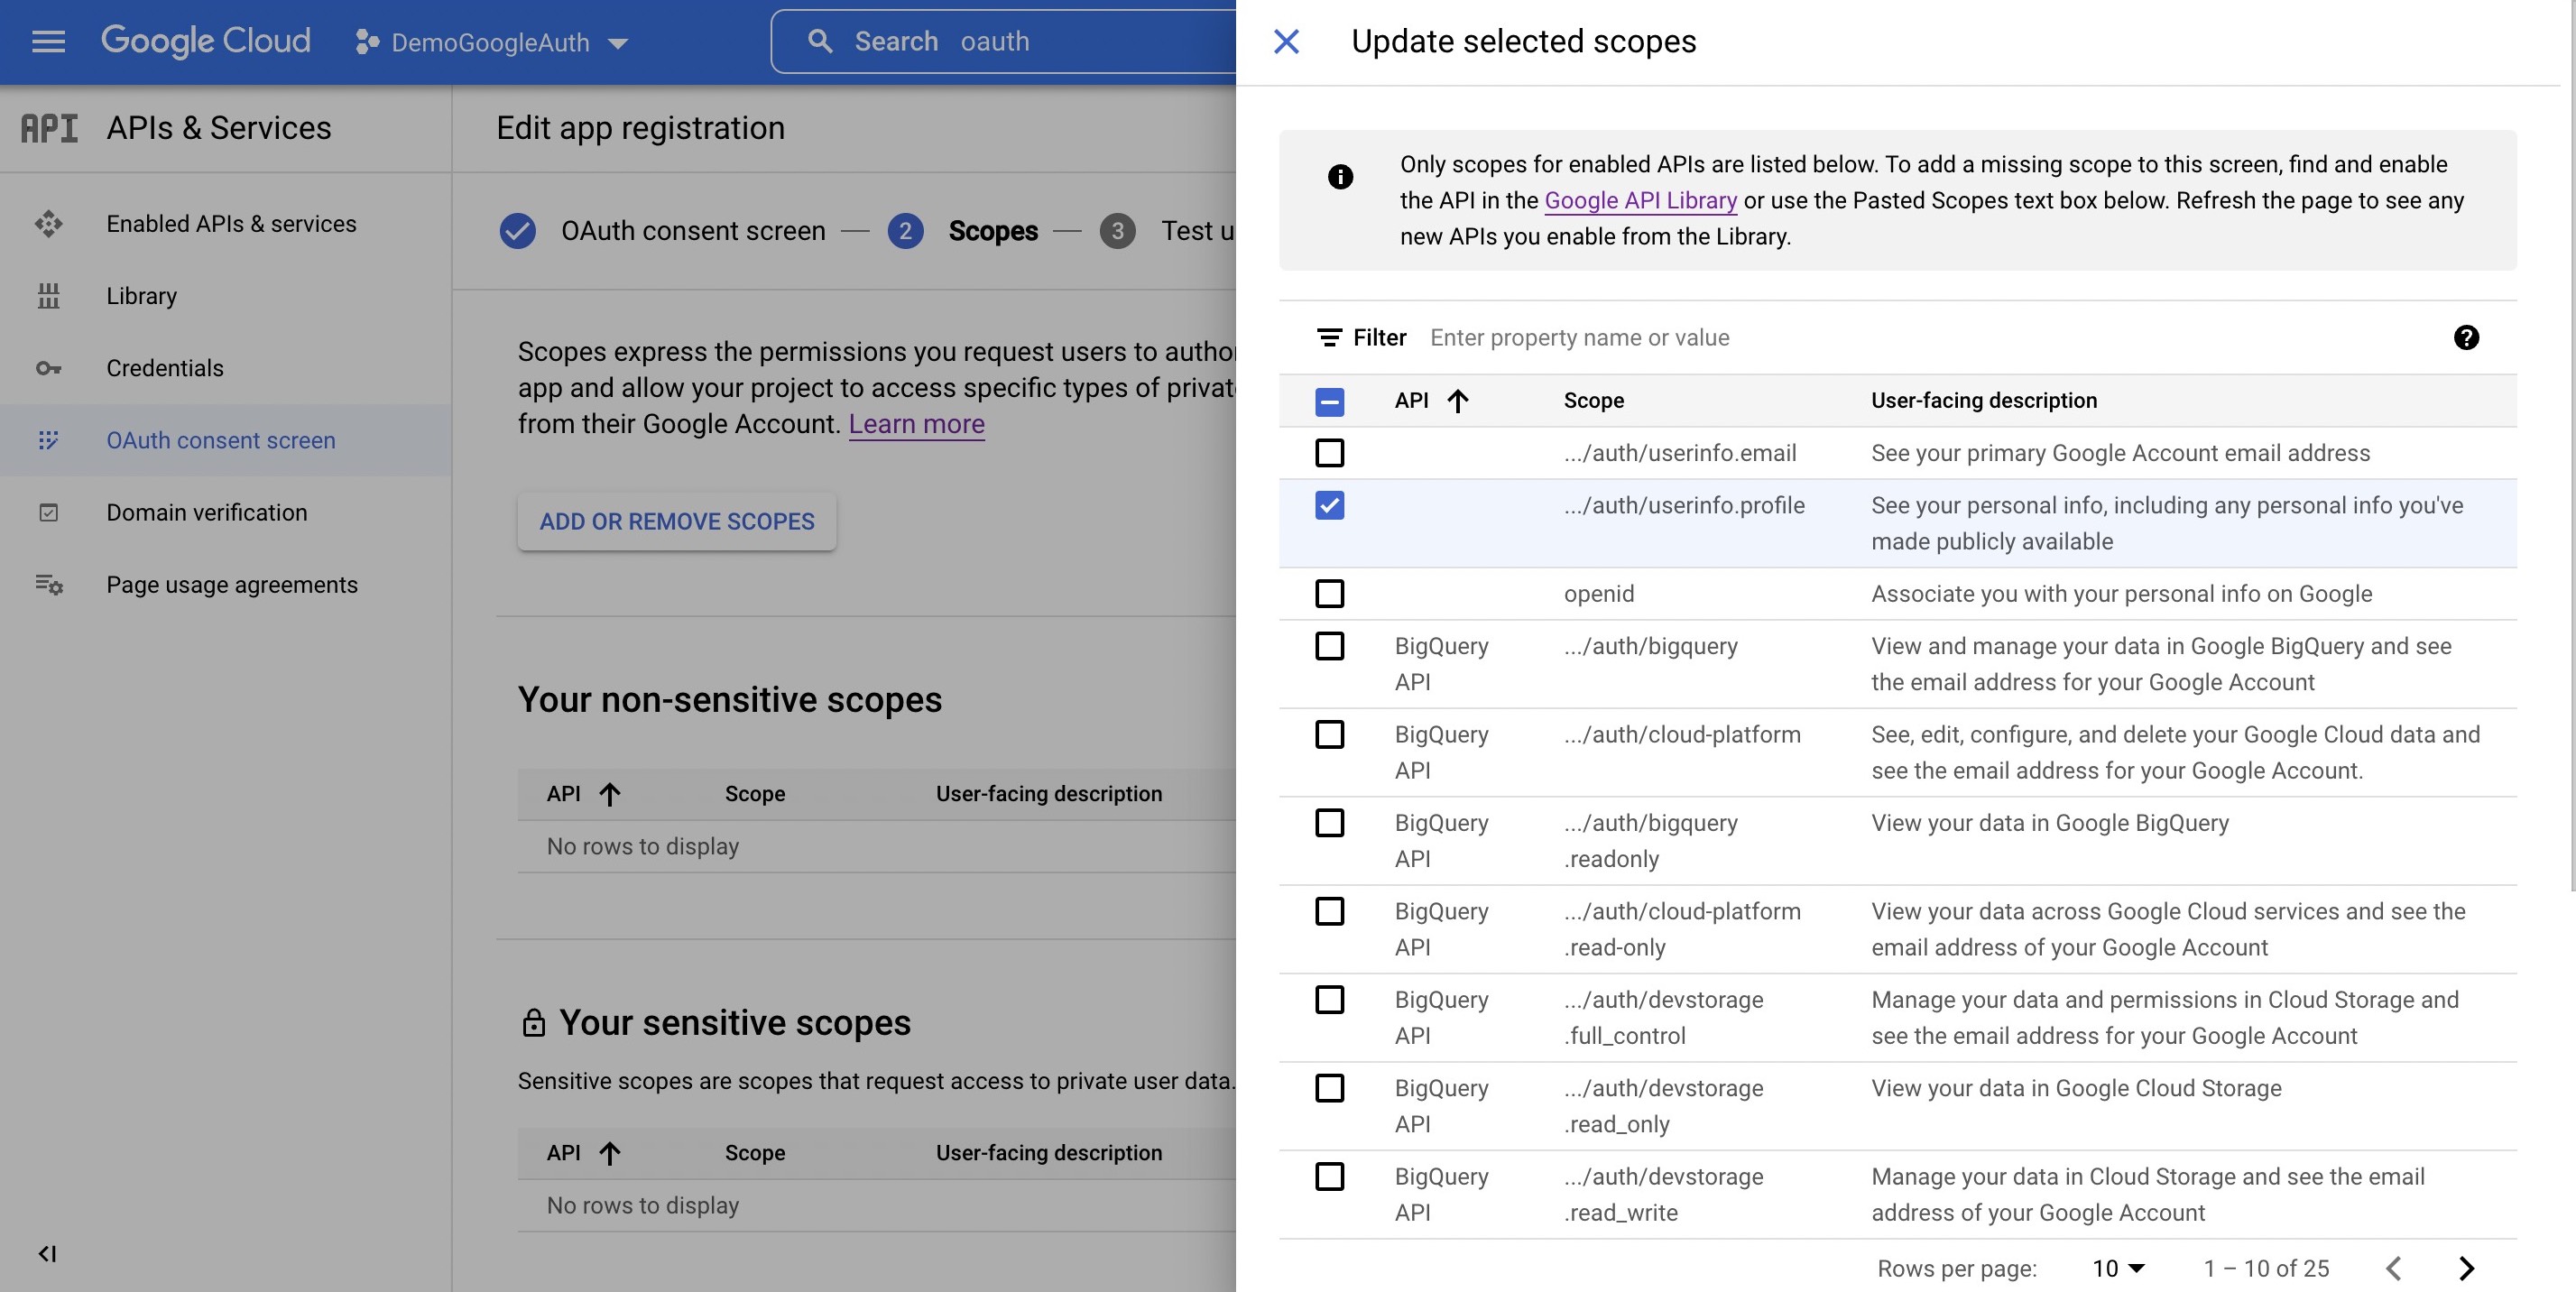Screen dimensions: 2576x1292
Task: Click the info icon in the notice banner
Action: [1341, 177]
